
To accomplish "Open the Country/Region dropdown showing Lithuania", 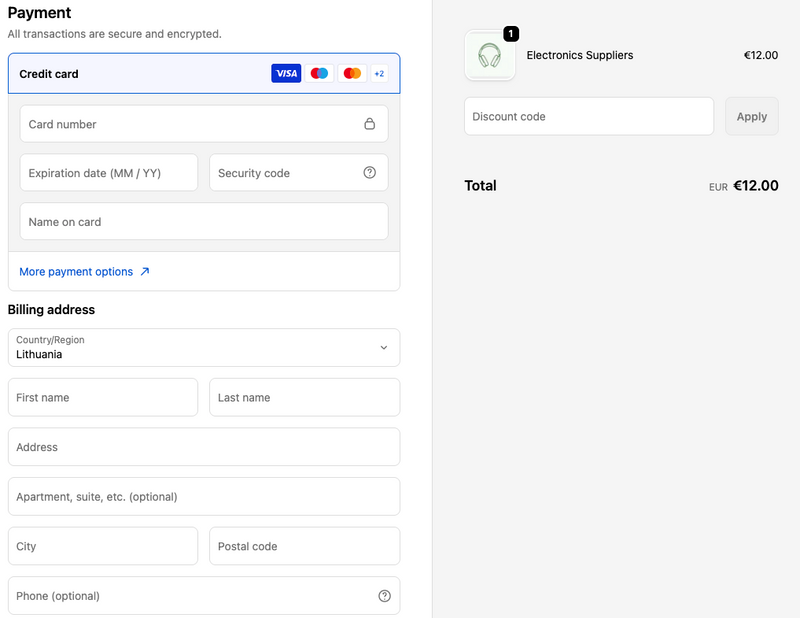I will [x=204, y=348].
